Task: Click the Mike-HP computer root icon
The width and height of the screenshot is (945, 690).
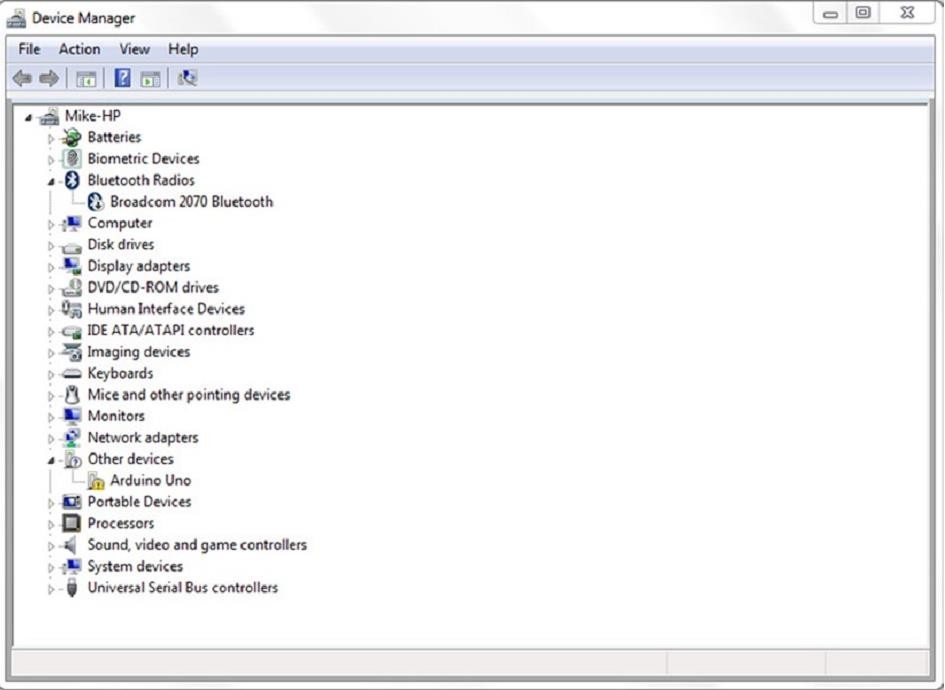Action: [49, 116]
